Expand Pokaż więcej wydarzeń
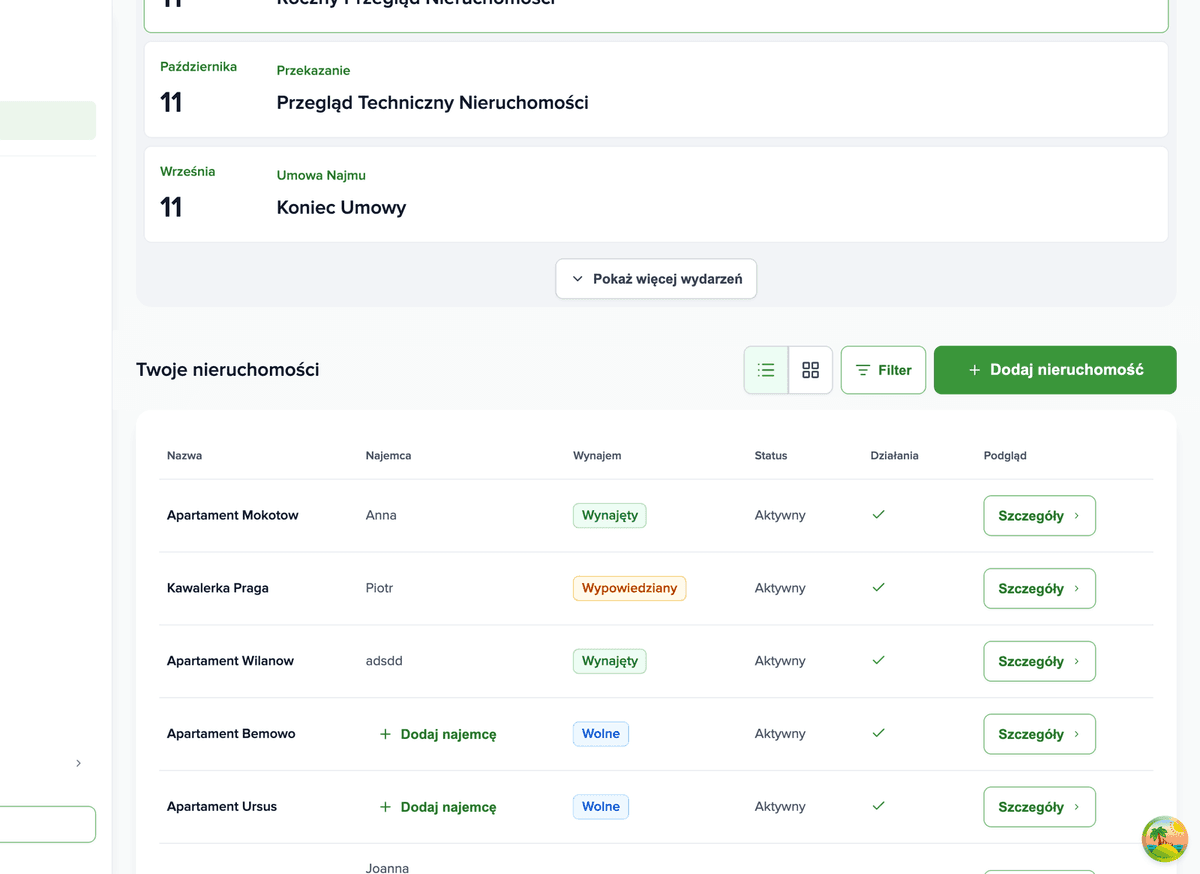The height and width of the screenshot is (874, 1200). click(656, 279)
